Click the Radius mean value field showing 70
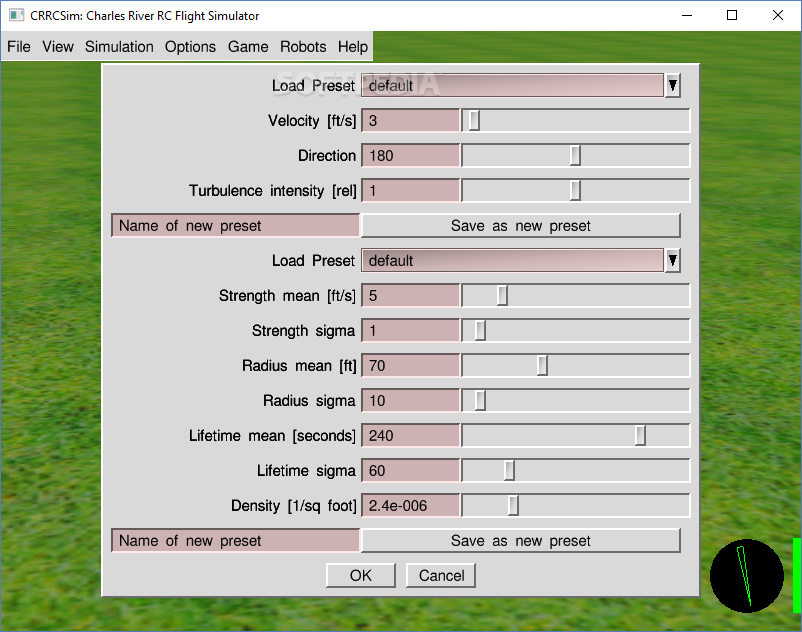802x632 pixels. (411, 366)
